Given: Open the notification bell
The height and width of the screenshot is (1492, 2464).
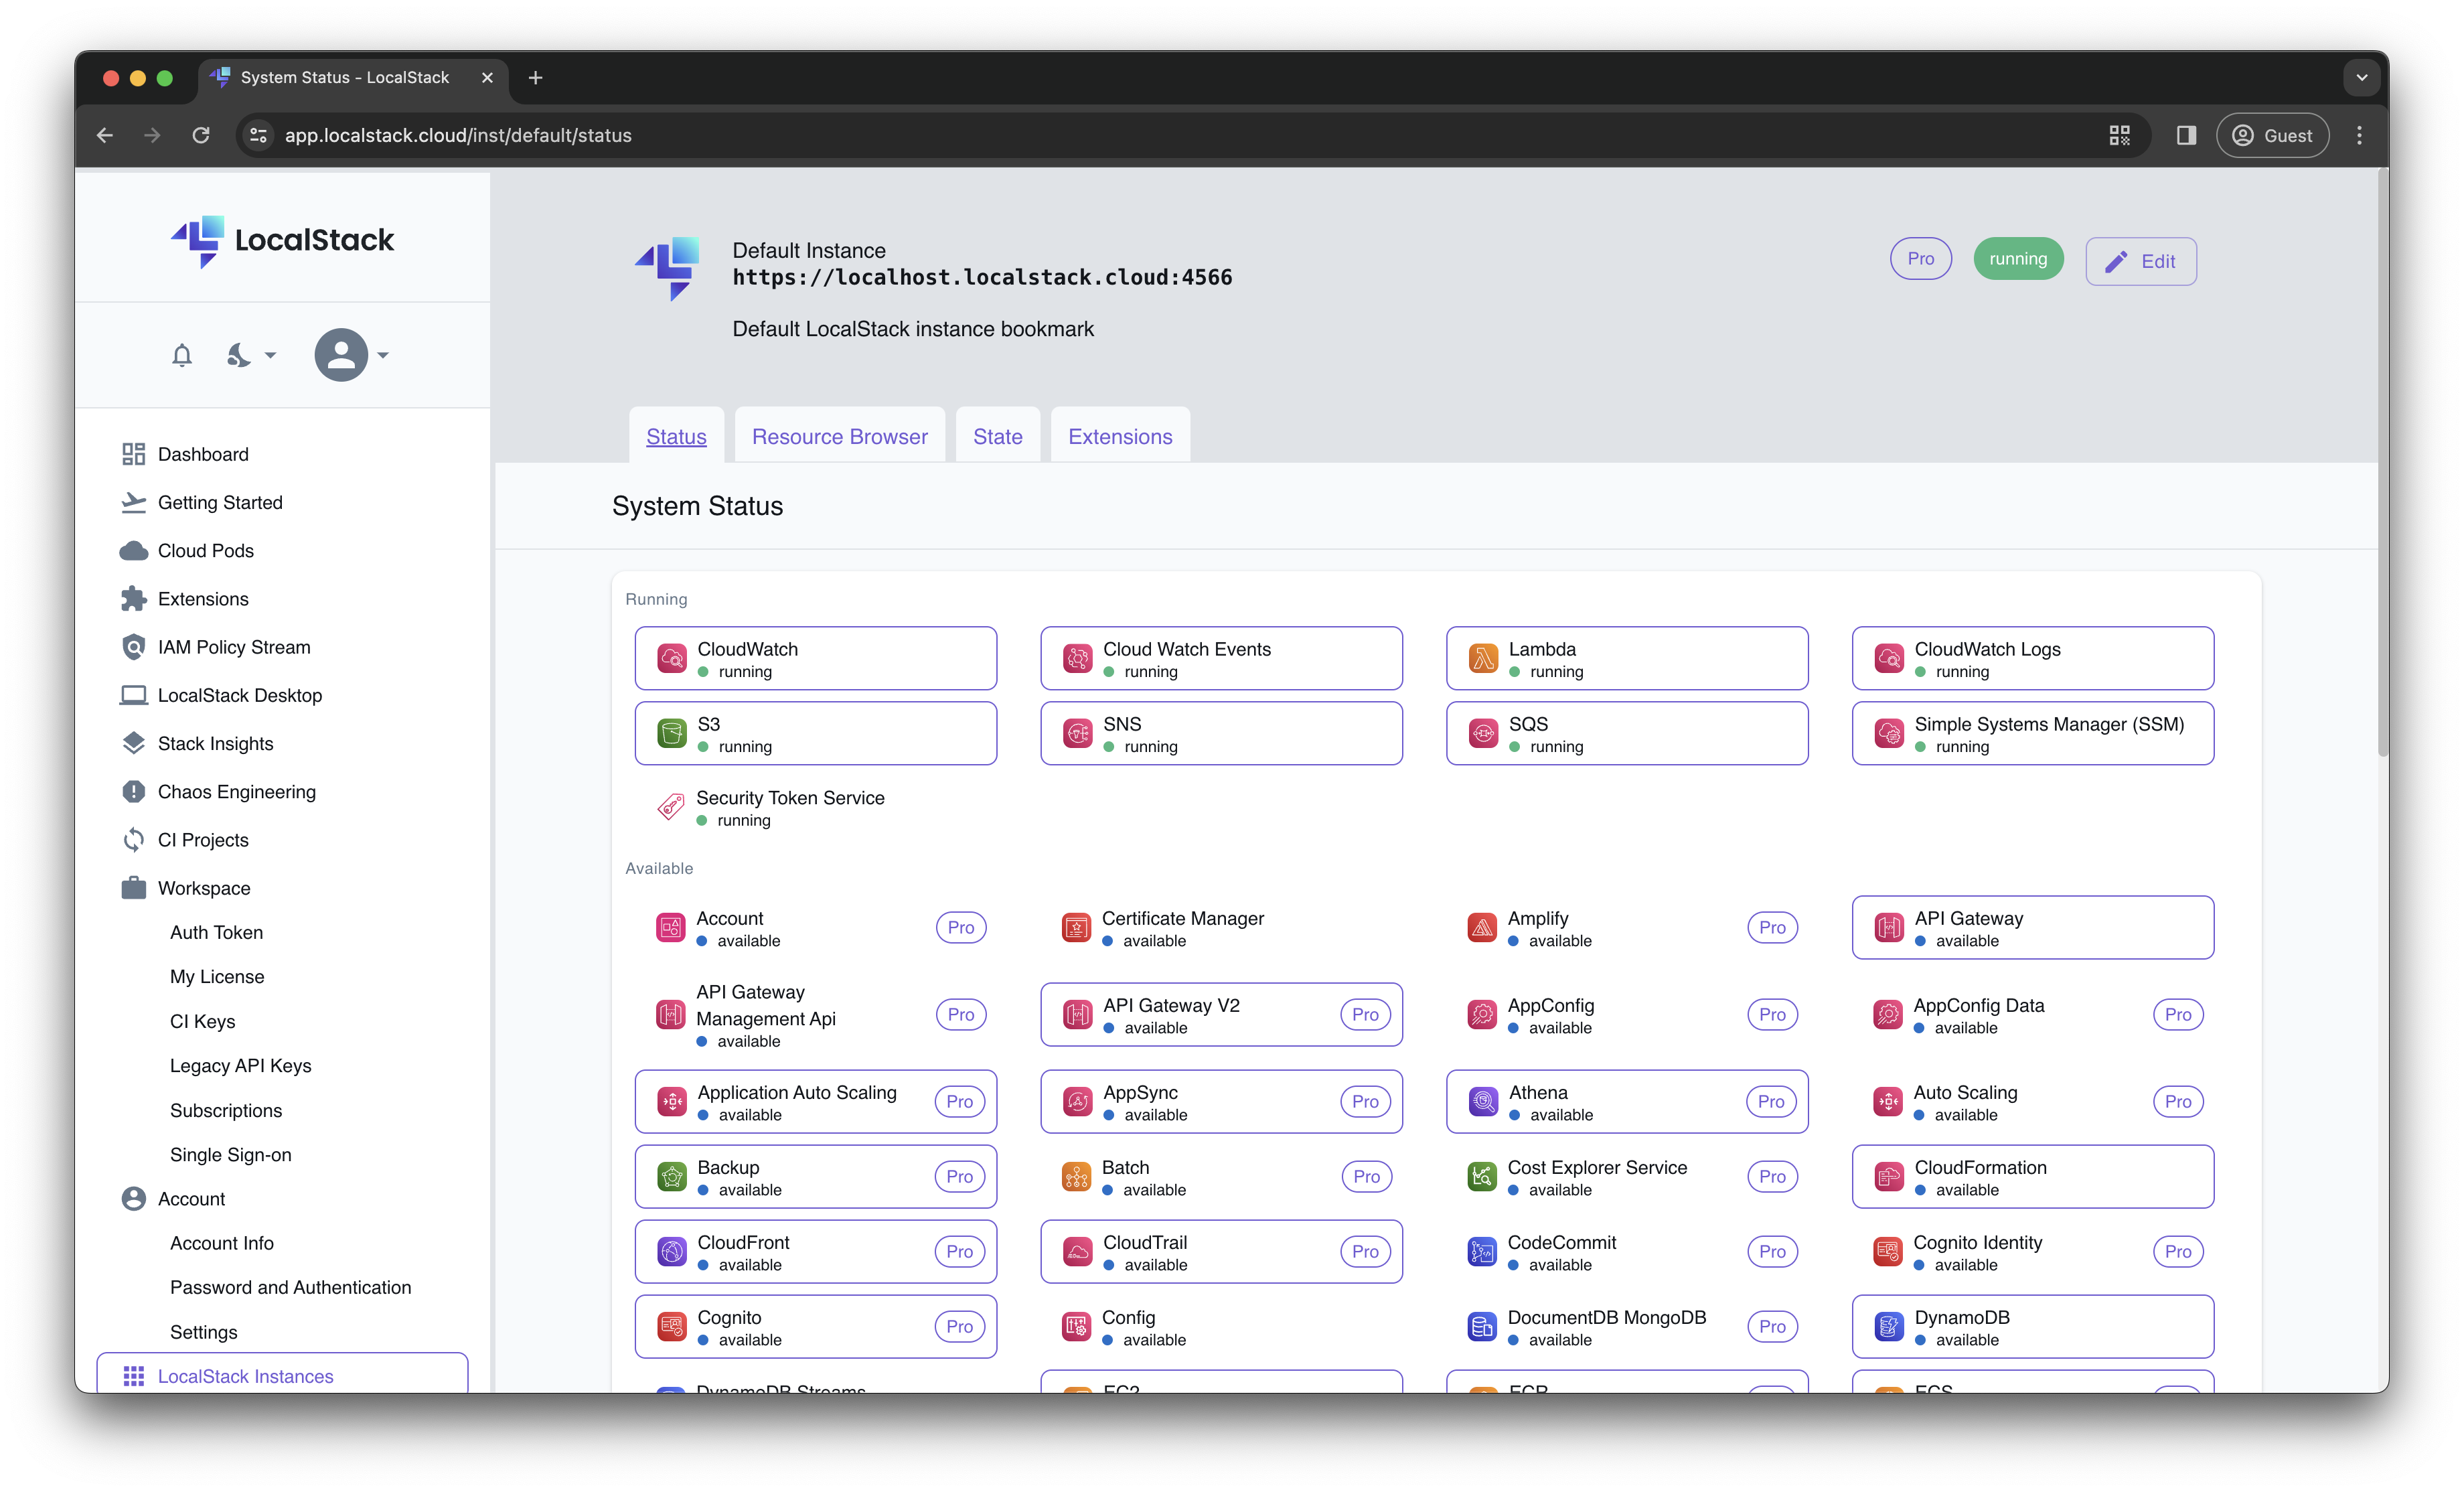Looking at the screenshot, I should click(181, 355).
